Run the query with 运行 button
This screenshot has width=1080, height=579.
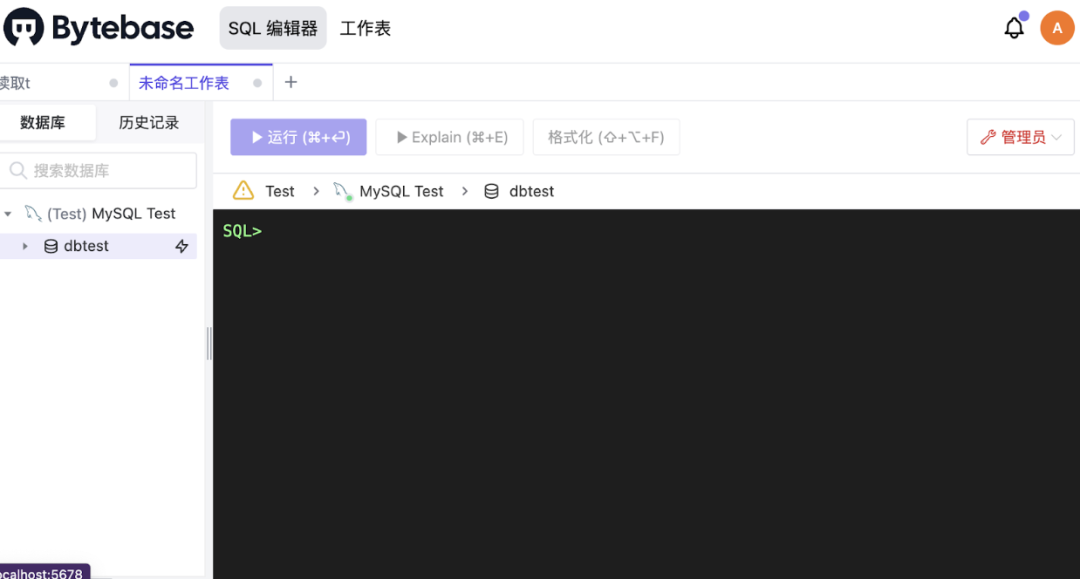click(298, 137)
